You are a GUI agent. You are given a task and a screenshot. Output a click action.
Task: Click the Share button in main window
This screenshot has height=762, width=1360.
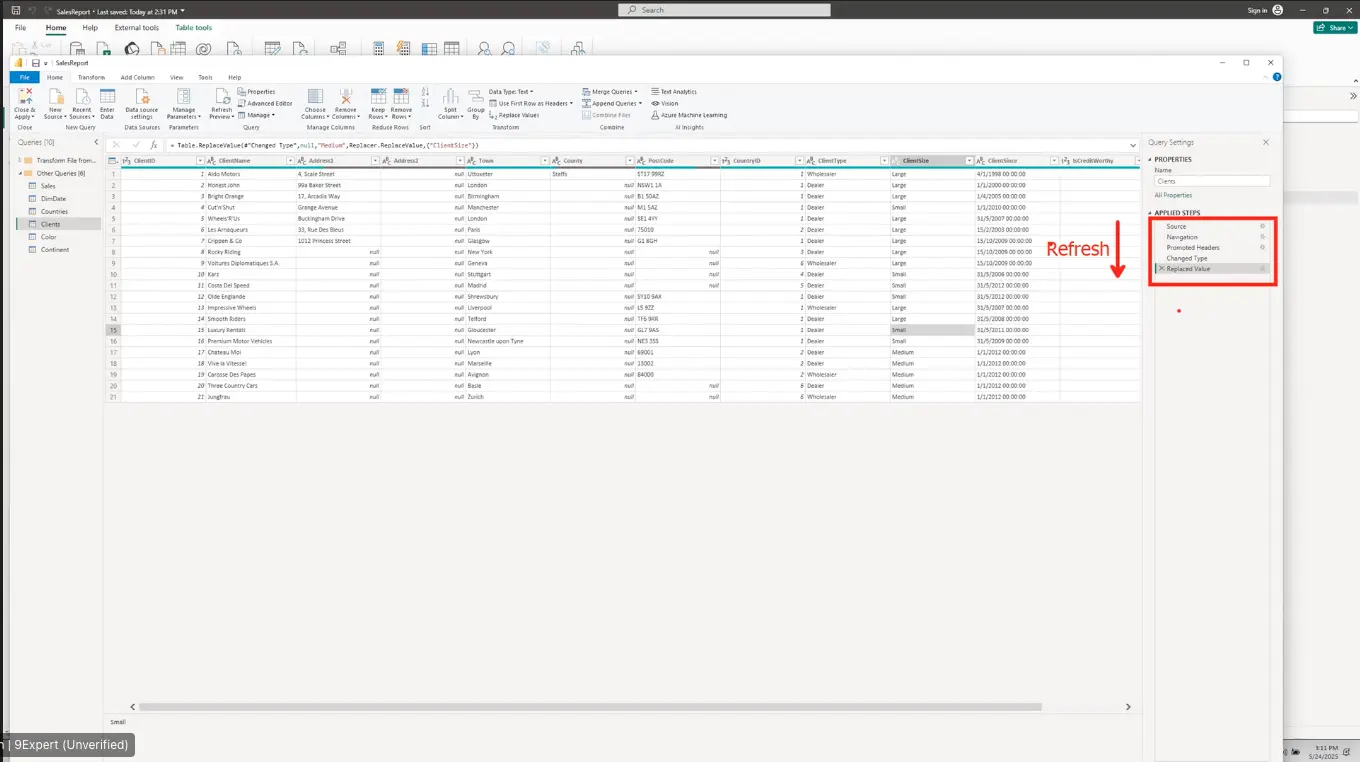point(1335,28)
